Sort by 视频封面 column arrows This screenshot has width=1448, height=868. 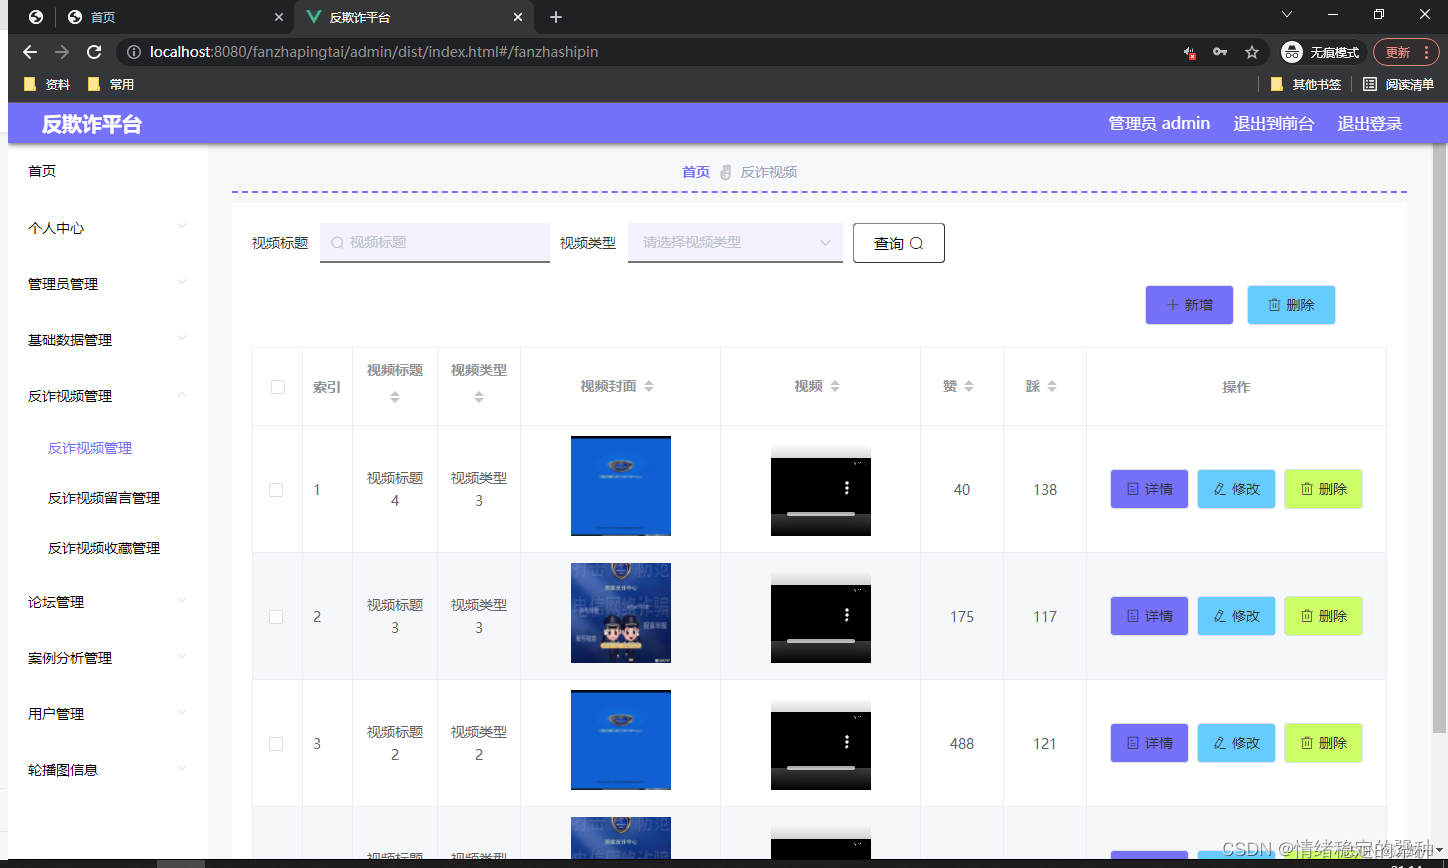(649, 387)
